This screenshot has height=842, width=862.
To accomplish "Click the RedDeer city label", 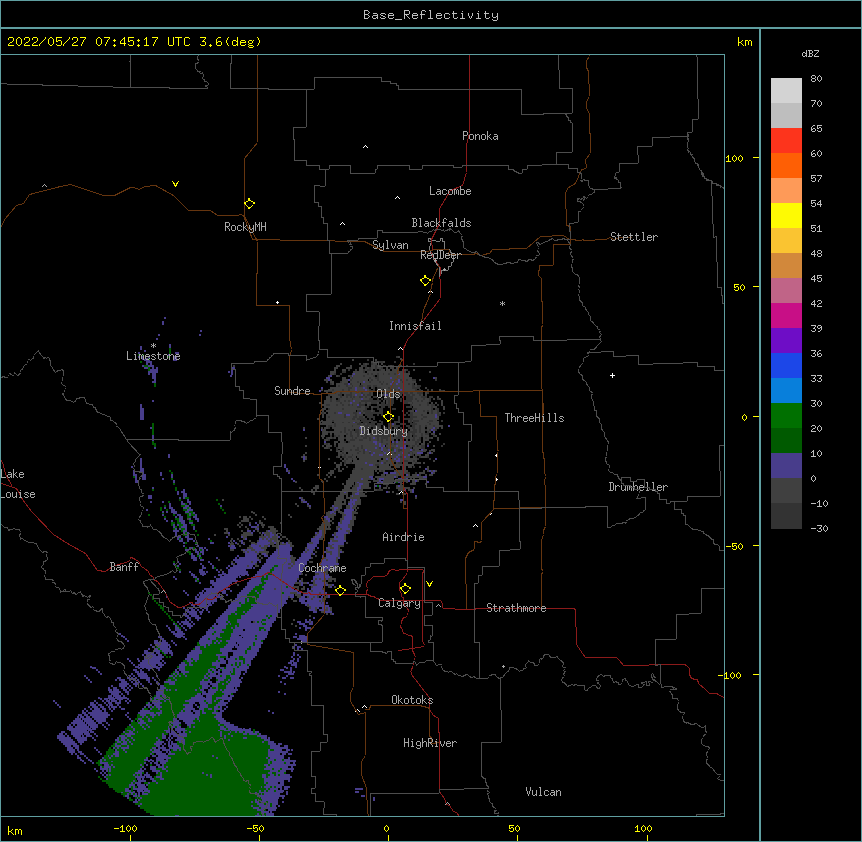I will click(x=440, y=255).
